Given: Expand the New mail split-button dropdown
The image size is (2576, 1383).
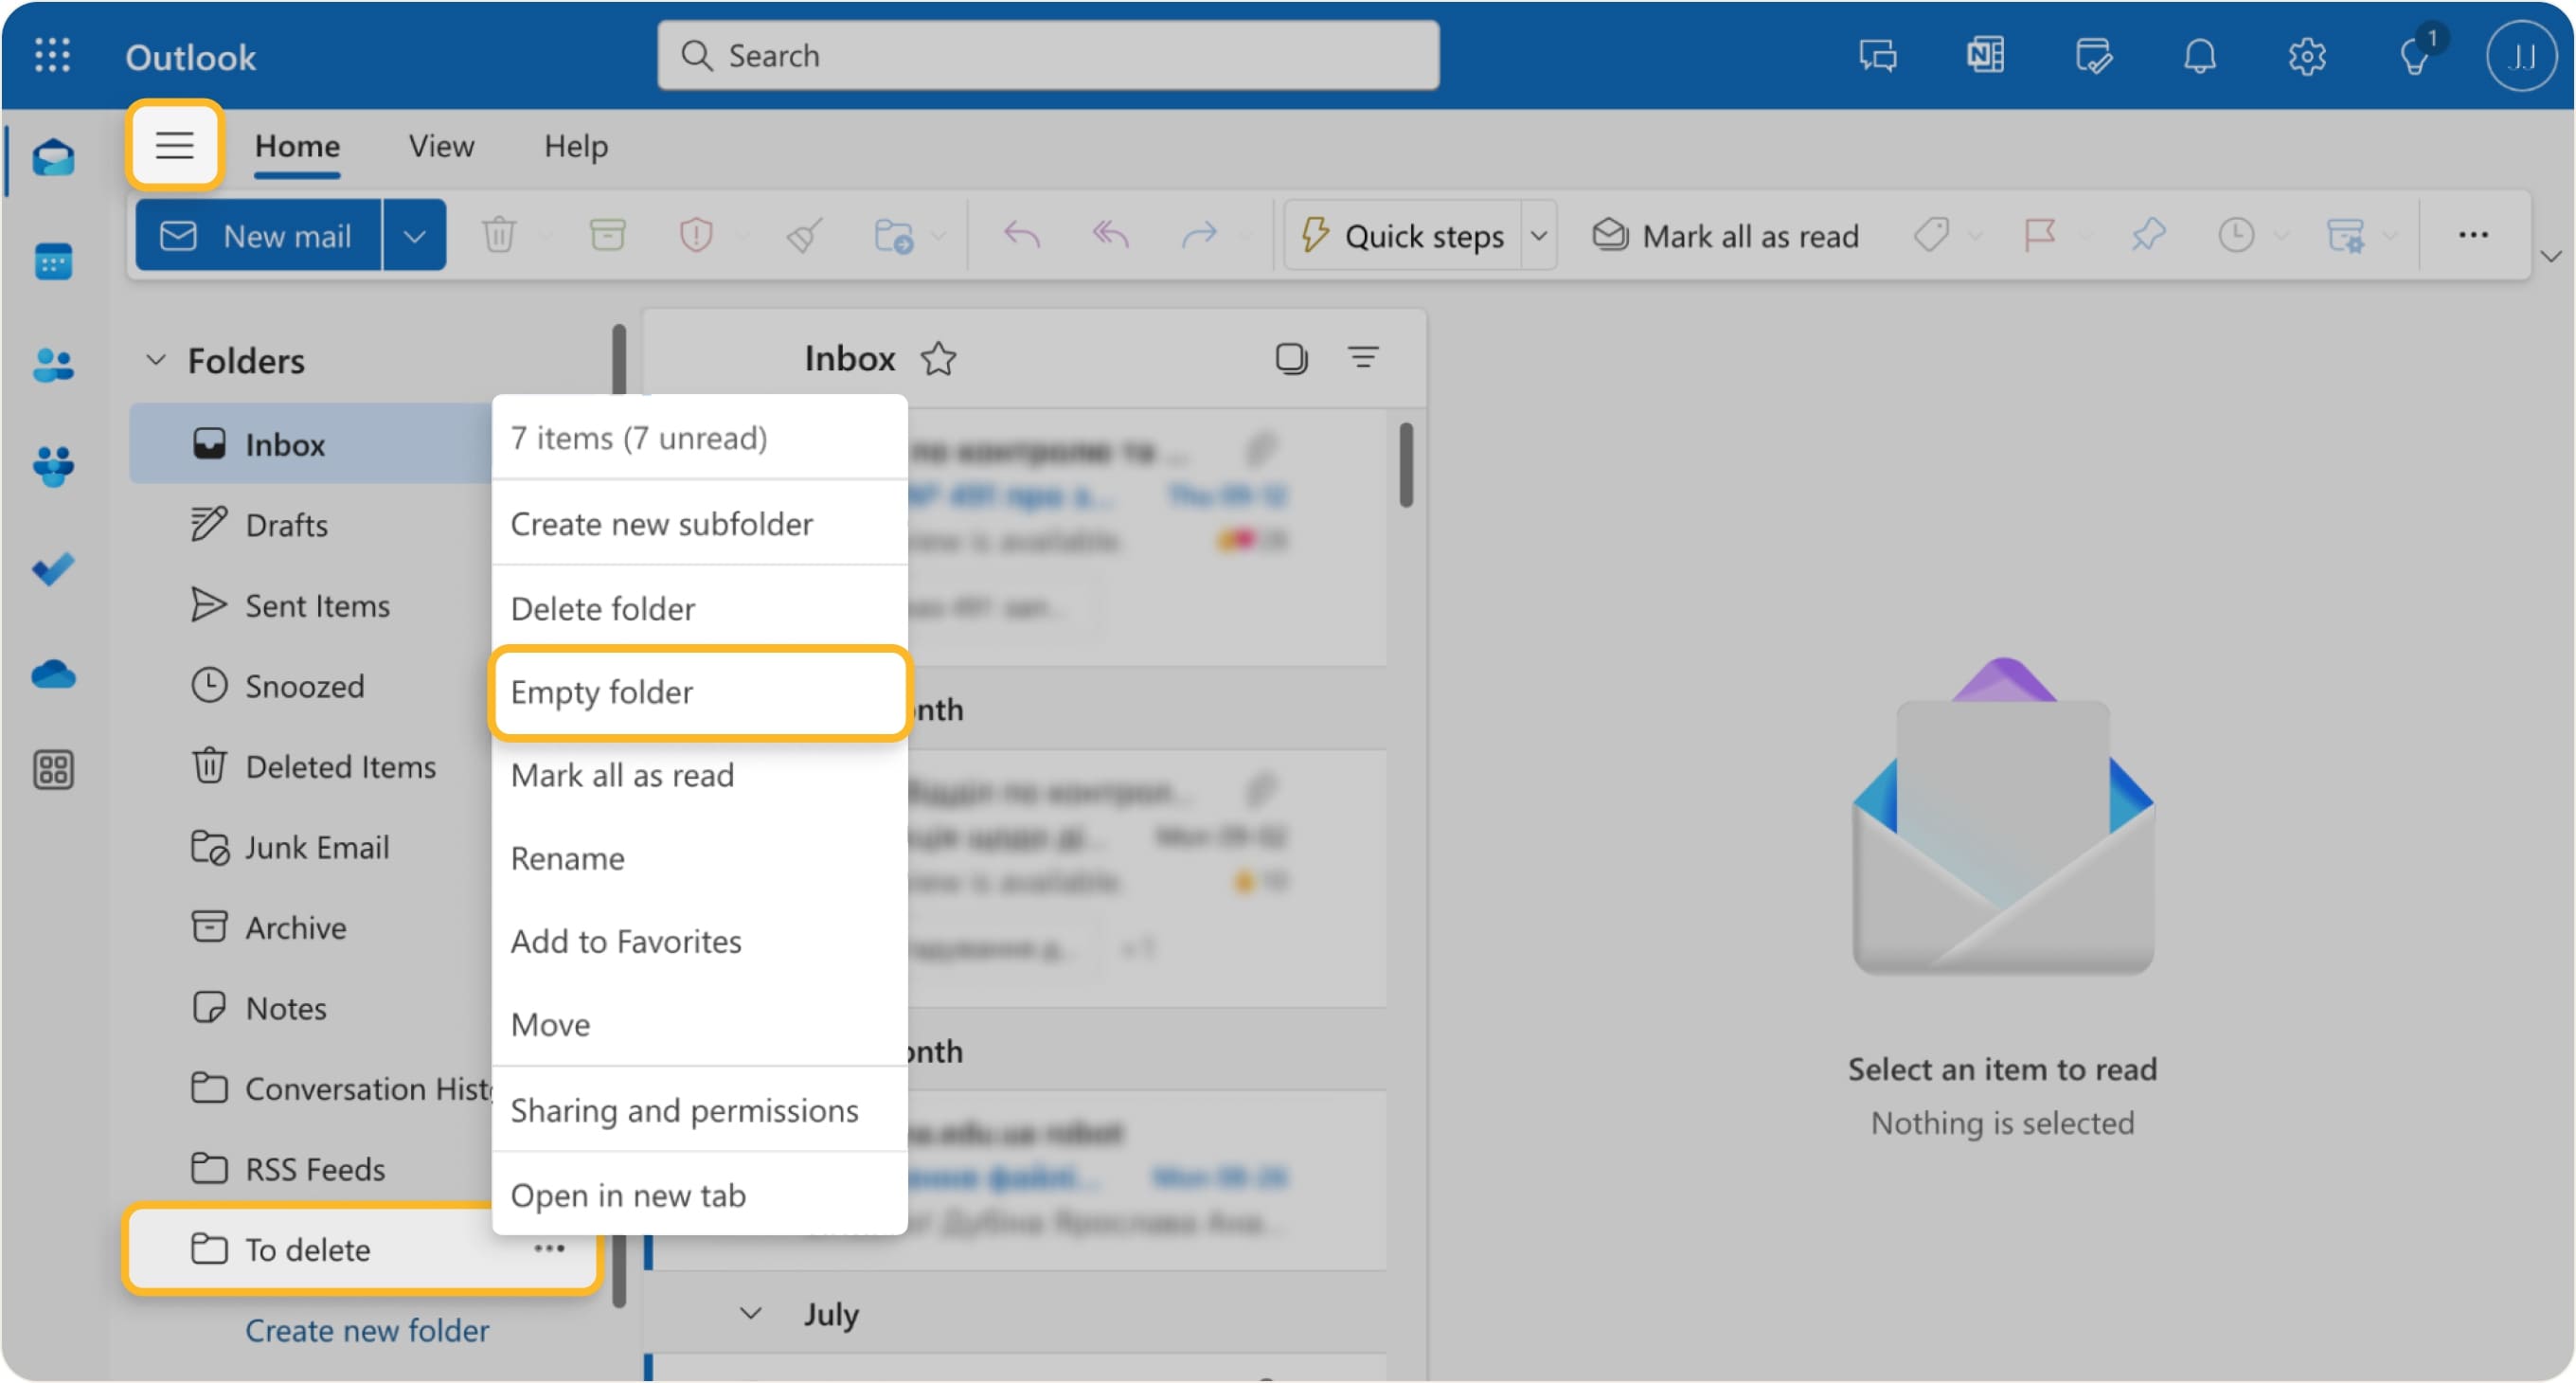Looking at the screenshot, I should click(x=415, y=234).
